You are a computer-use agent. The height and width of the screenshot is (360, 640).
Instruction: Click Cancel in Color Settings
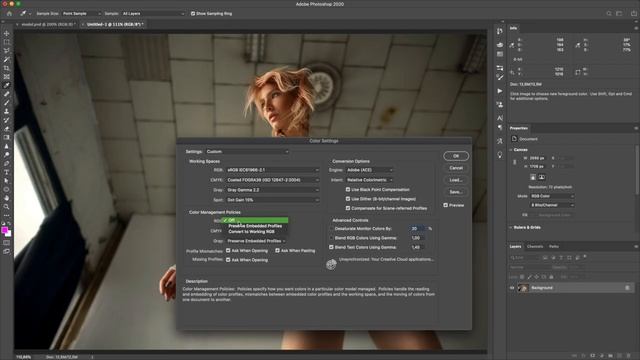[x=456, y=168]
